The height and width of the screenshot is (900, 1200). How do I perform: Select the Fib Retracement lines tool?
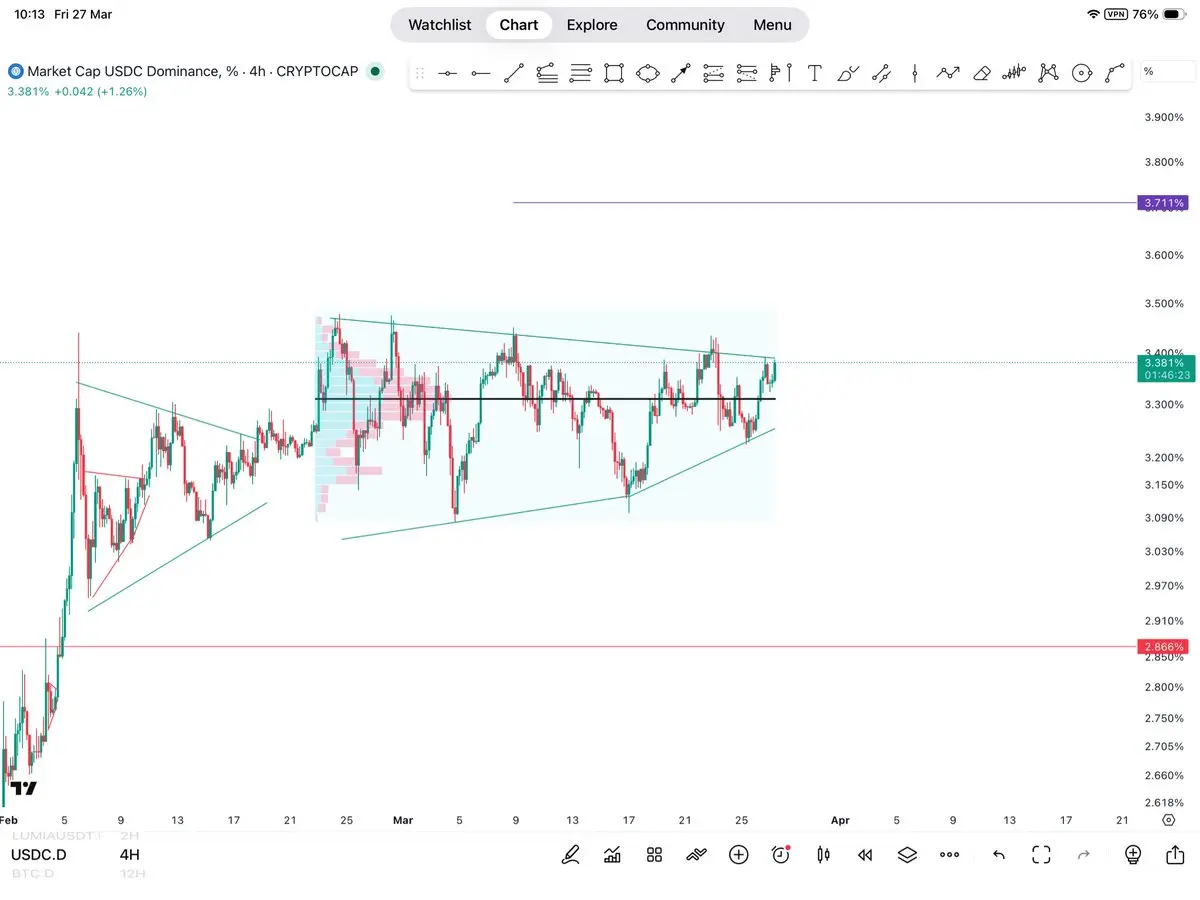click(x=581, y=73)
